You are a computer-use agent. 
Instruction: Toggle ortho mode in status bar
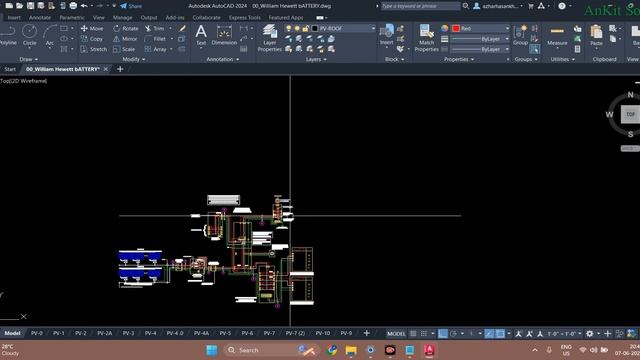[443, 333]
